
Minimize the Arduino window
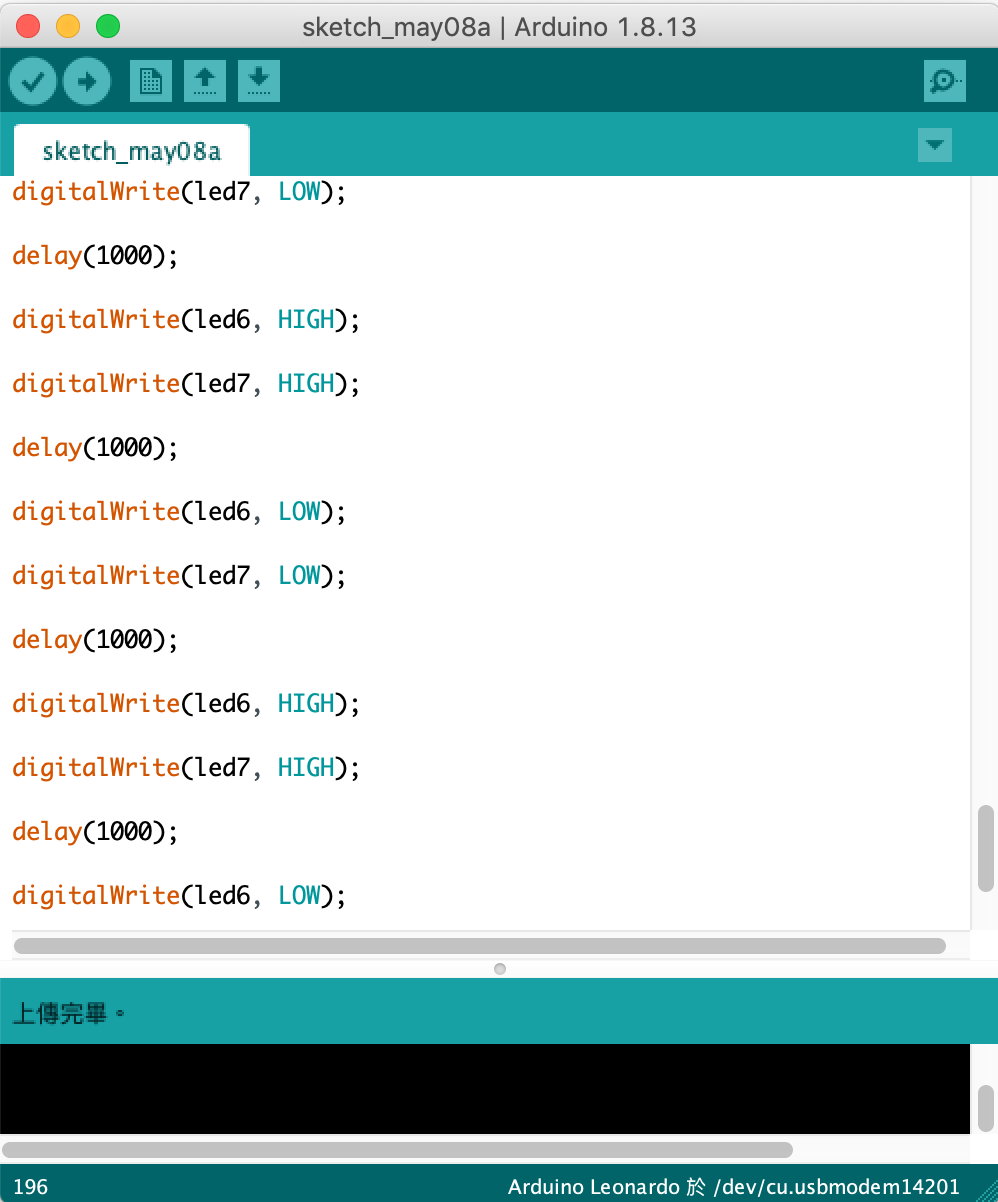(x=68, y=27)
